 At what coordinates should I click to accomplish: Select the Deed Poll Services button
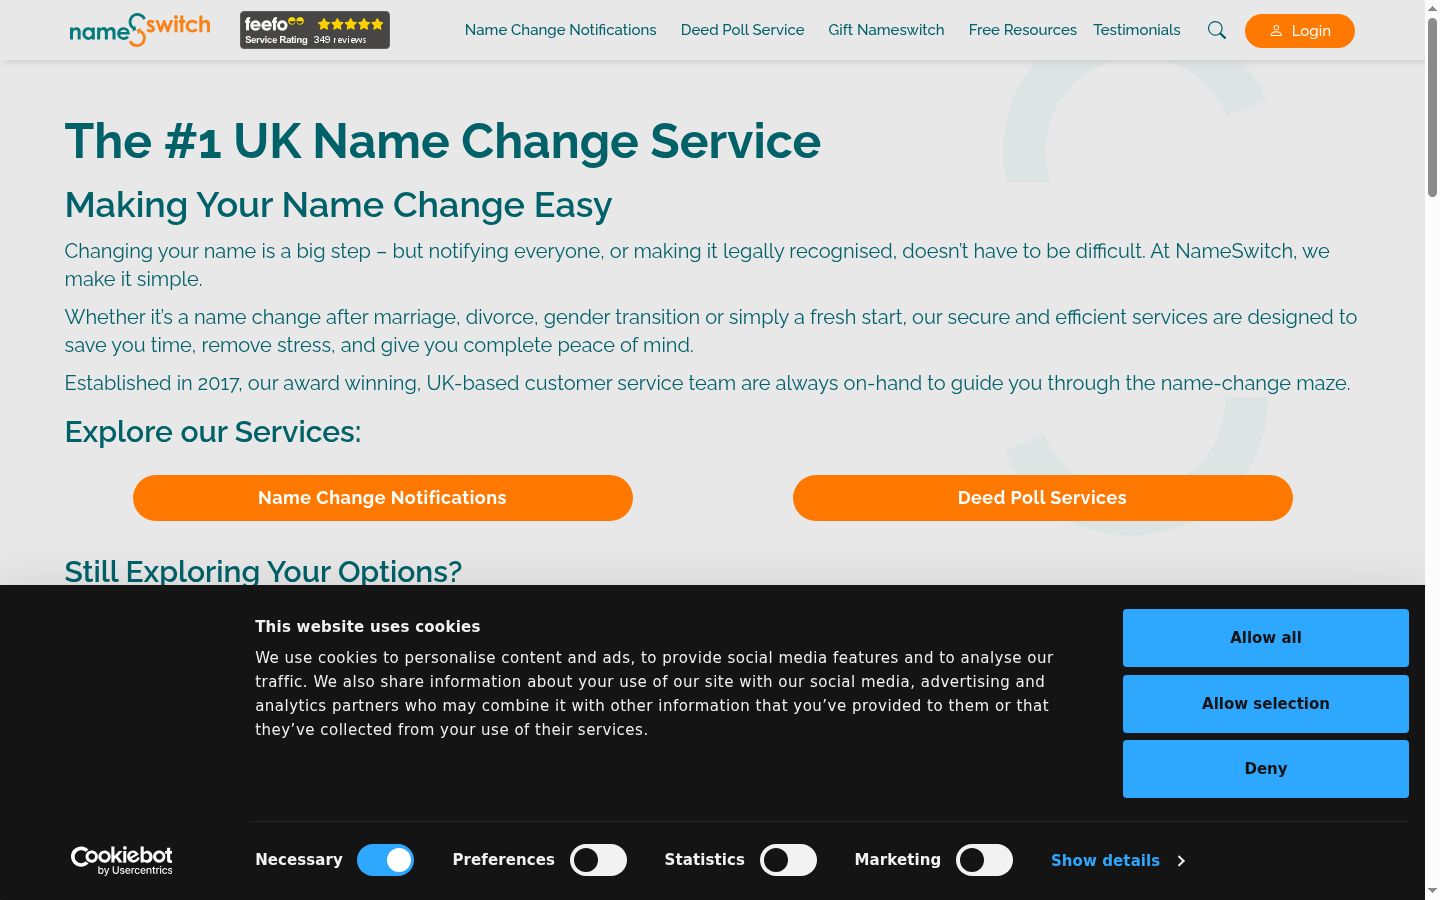[1043, 498]
